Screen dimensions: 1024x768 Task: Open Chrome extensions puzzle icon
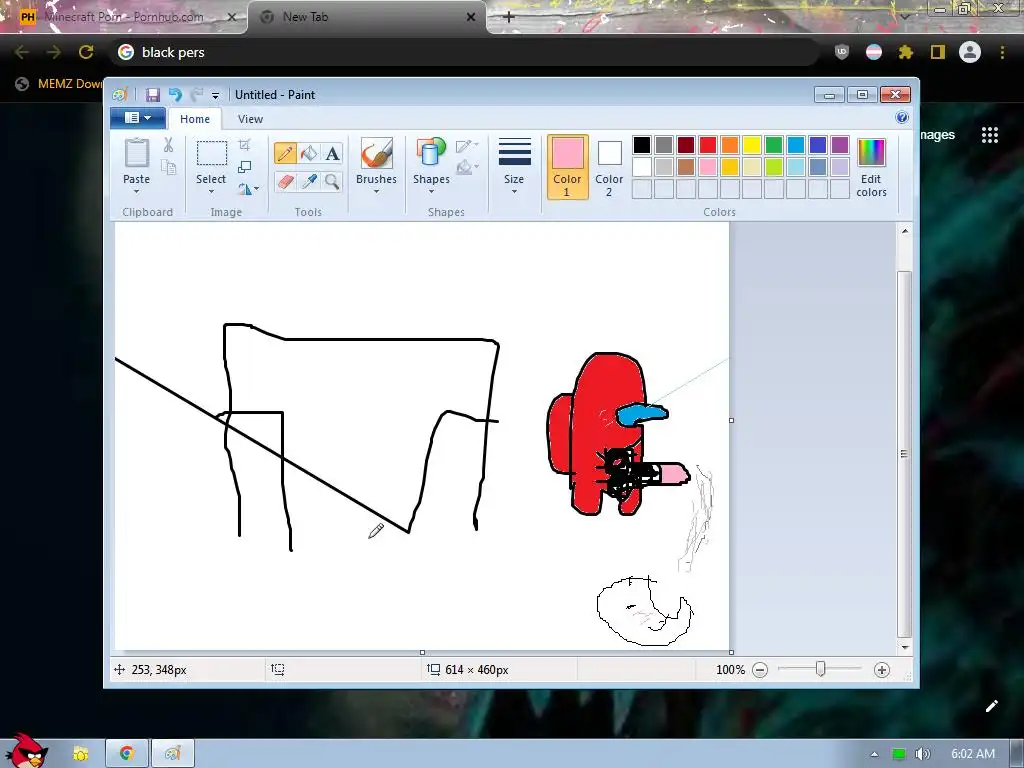[906, 52]
